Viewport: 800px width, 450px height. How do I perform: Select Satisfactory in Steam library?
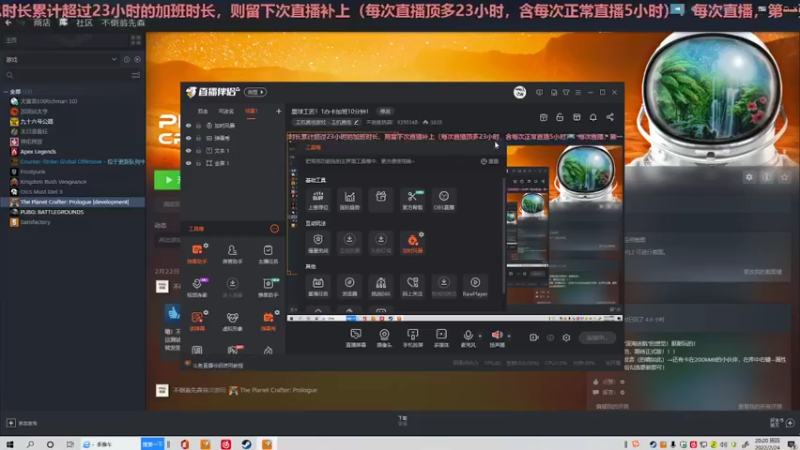tap(35, 222)
